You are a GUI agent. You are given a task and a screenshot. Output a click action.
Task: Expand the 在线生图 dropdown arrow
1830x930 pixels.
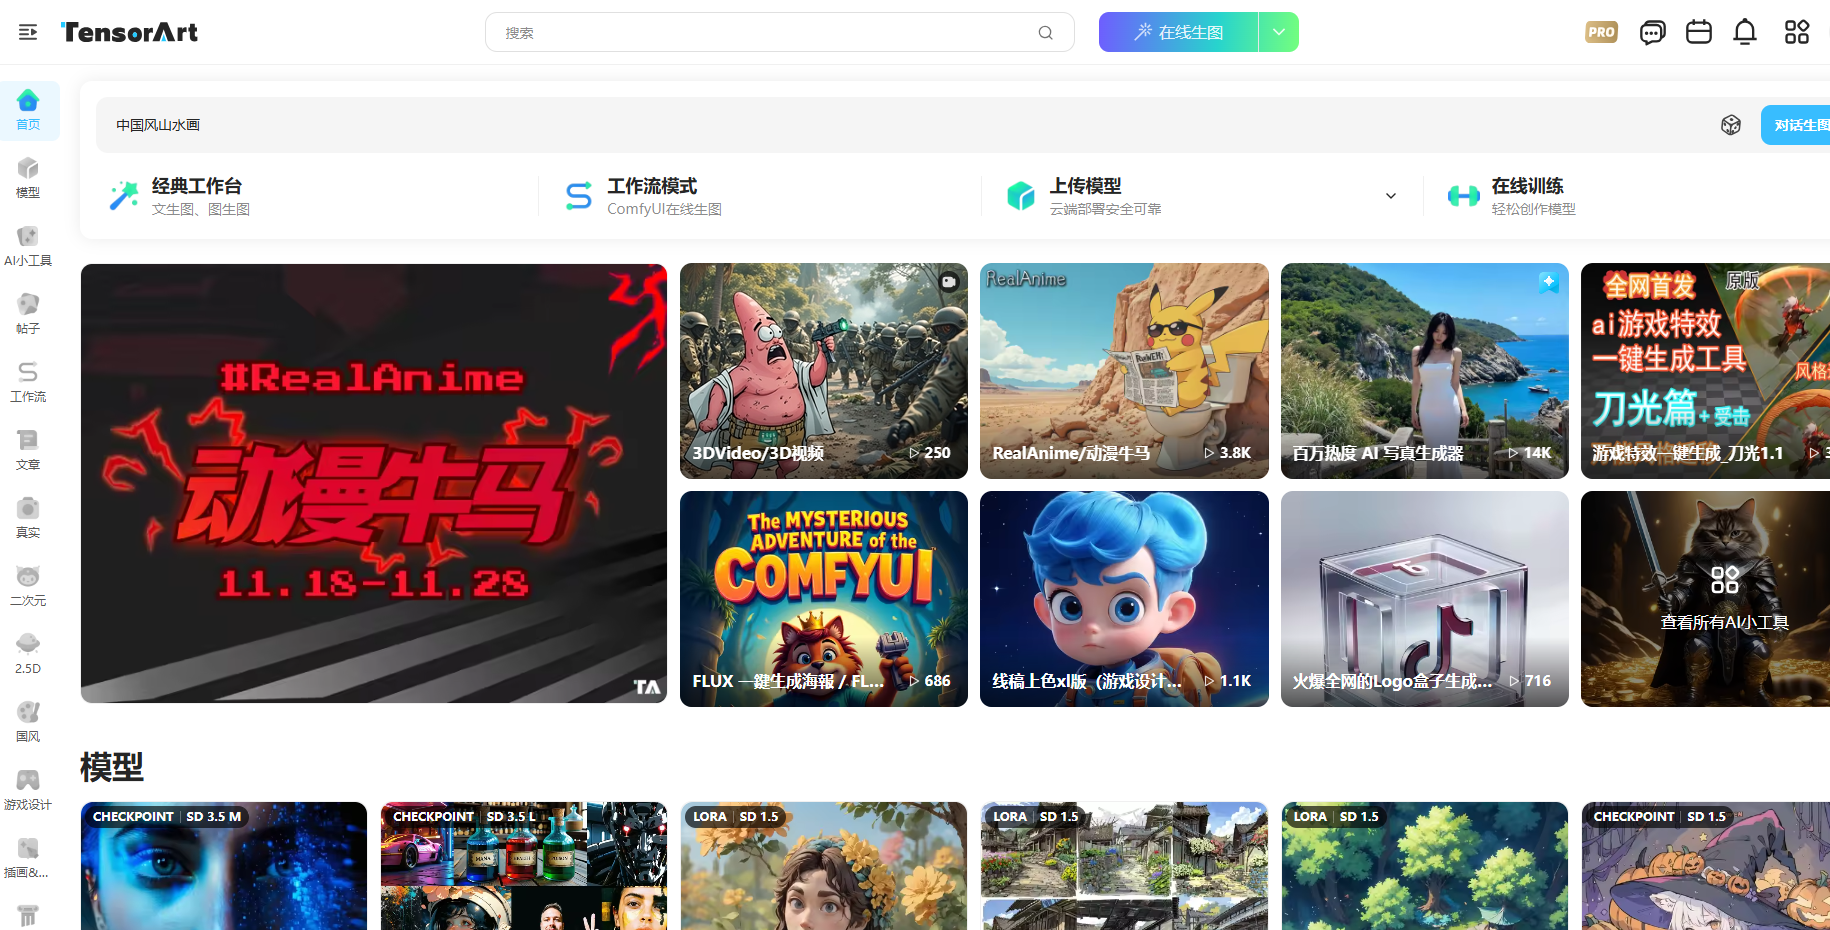pyautogui.click(x=1278, y=32)
